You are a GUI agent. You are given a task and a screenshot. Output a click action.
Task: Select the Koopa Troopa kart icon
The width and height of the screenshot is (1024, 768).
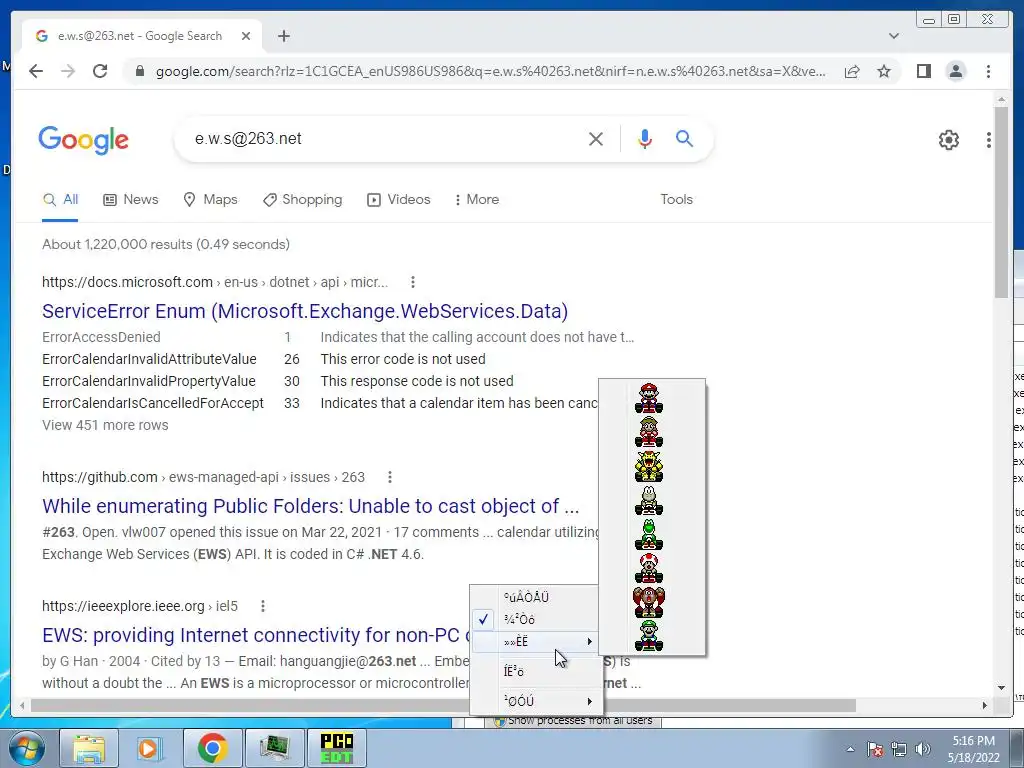(x=648, y=500)
